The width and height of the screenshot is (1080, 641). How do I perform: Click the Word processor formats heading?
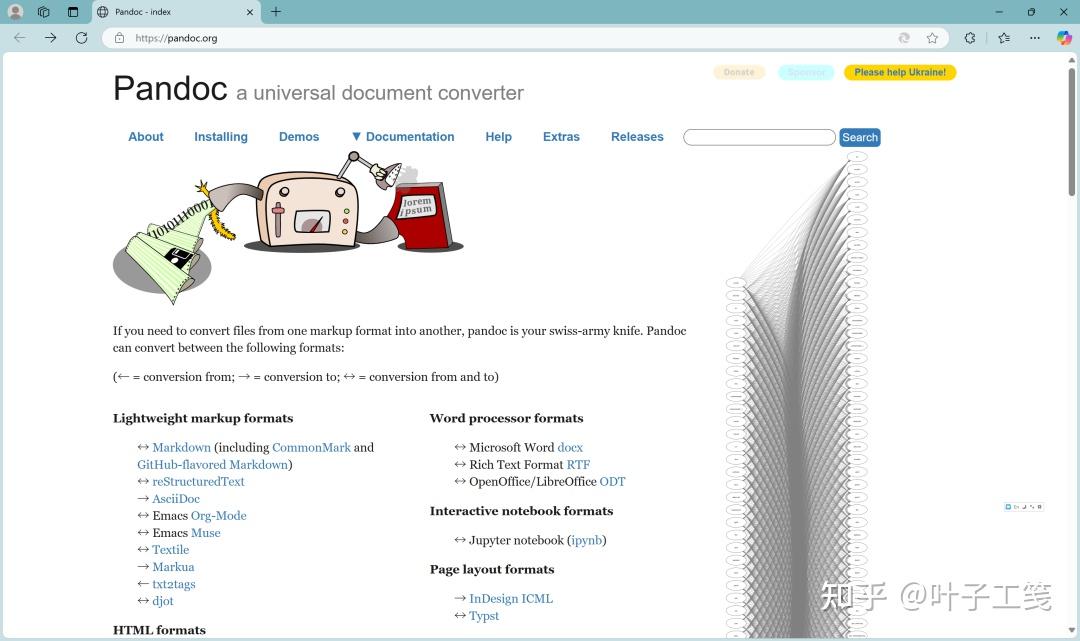[506, 418]
